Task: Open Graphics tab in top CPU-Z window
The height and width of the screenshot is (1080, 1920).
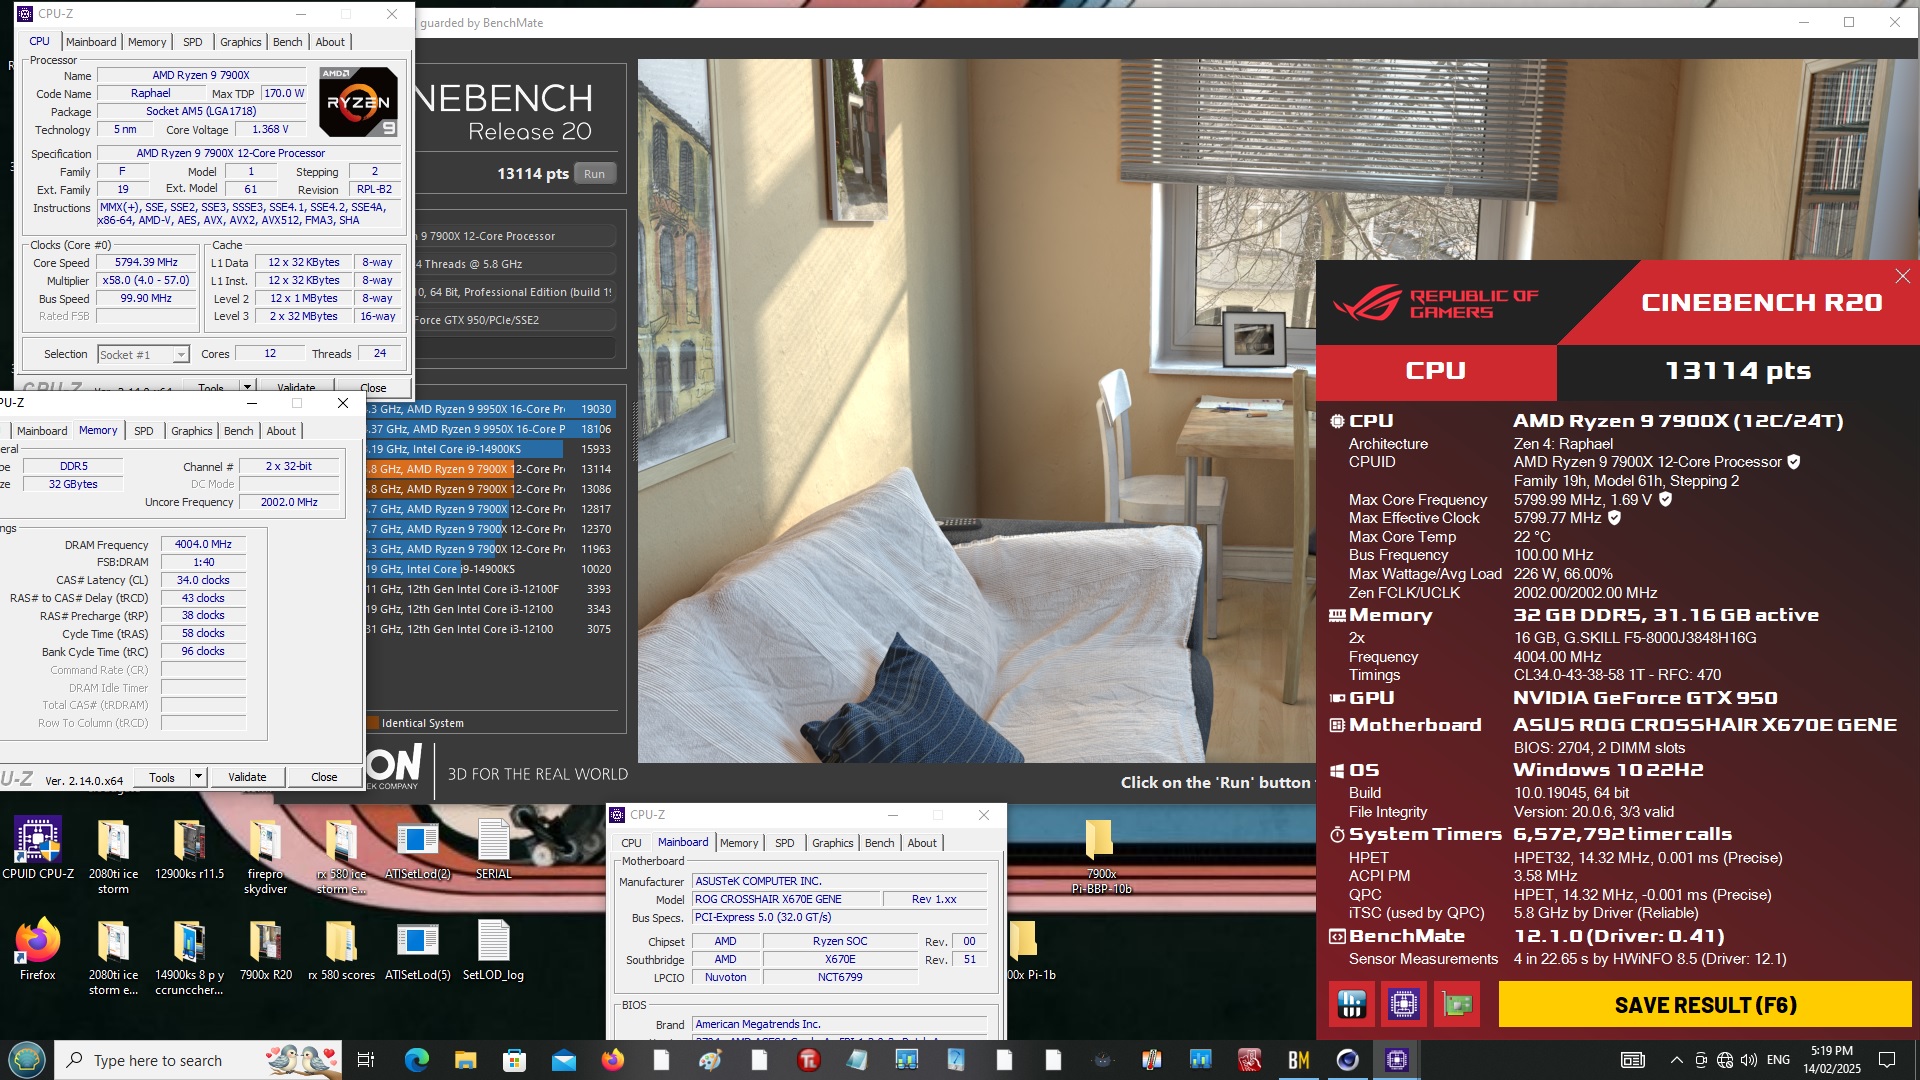Action: point(241,42)
